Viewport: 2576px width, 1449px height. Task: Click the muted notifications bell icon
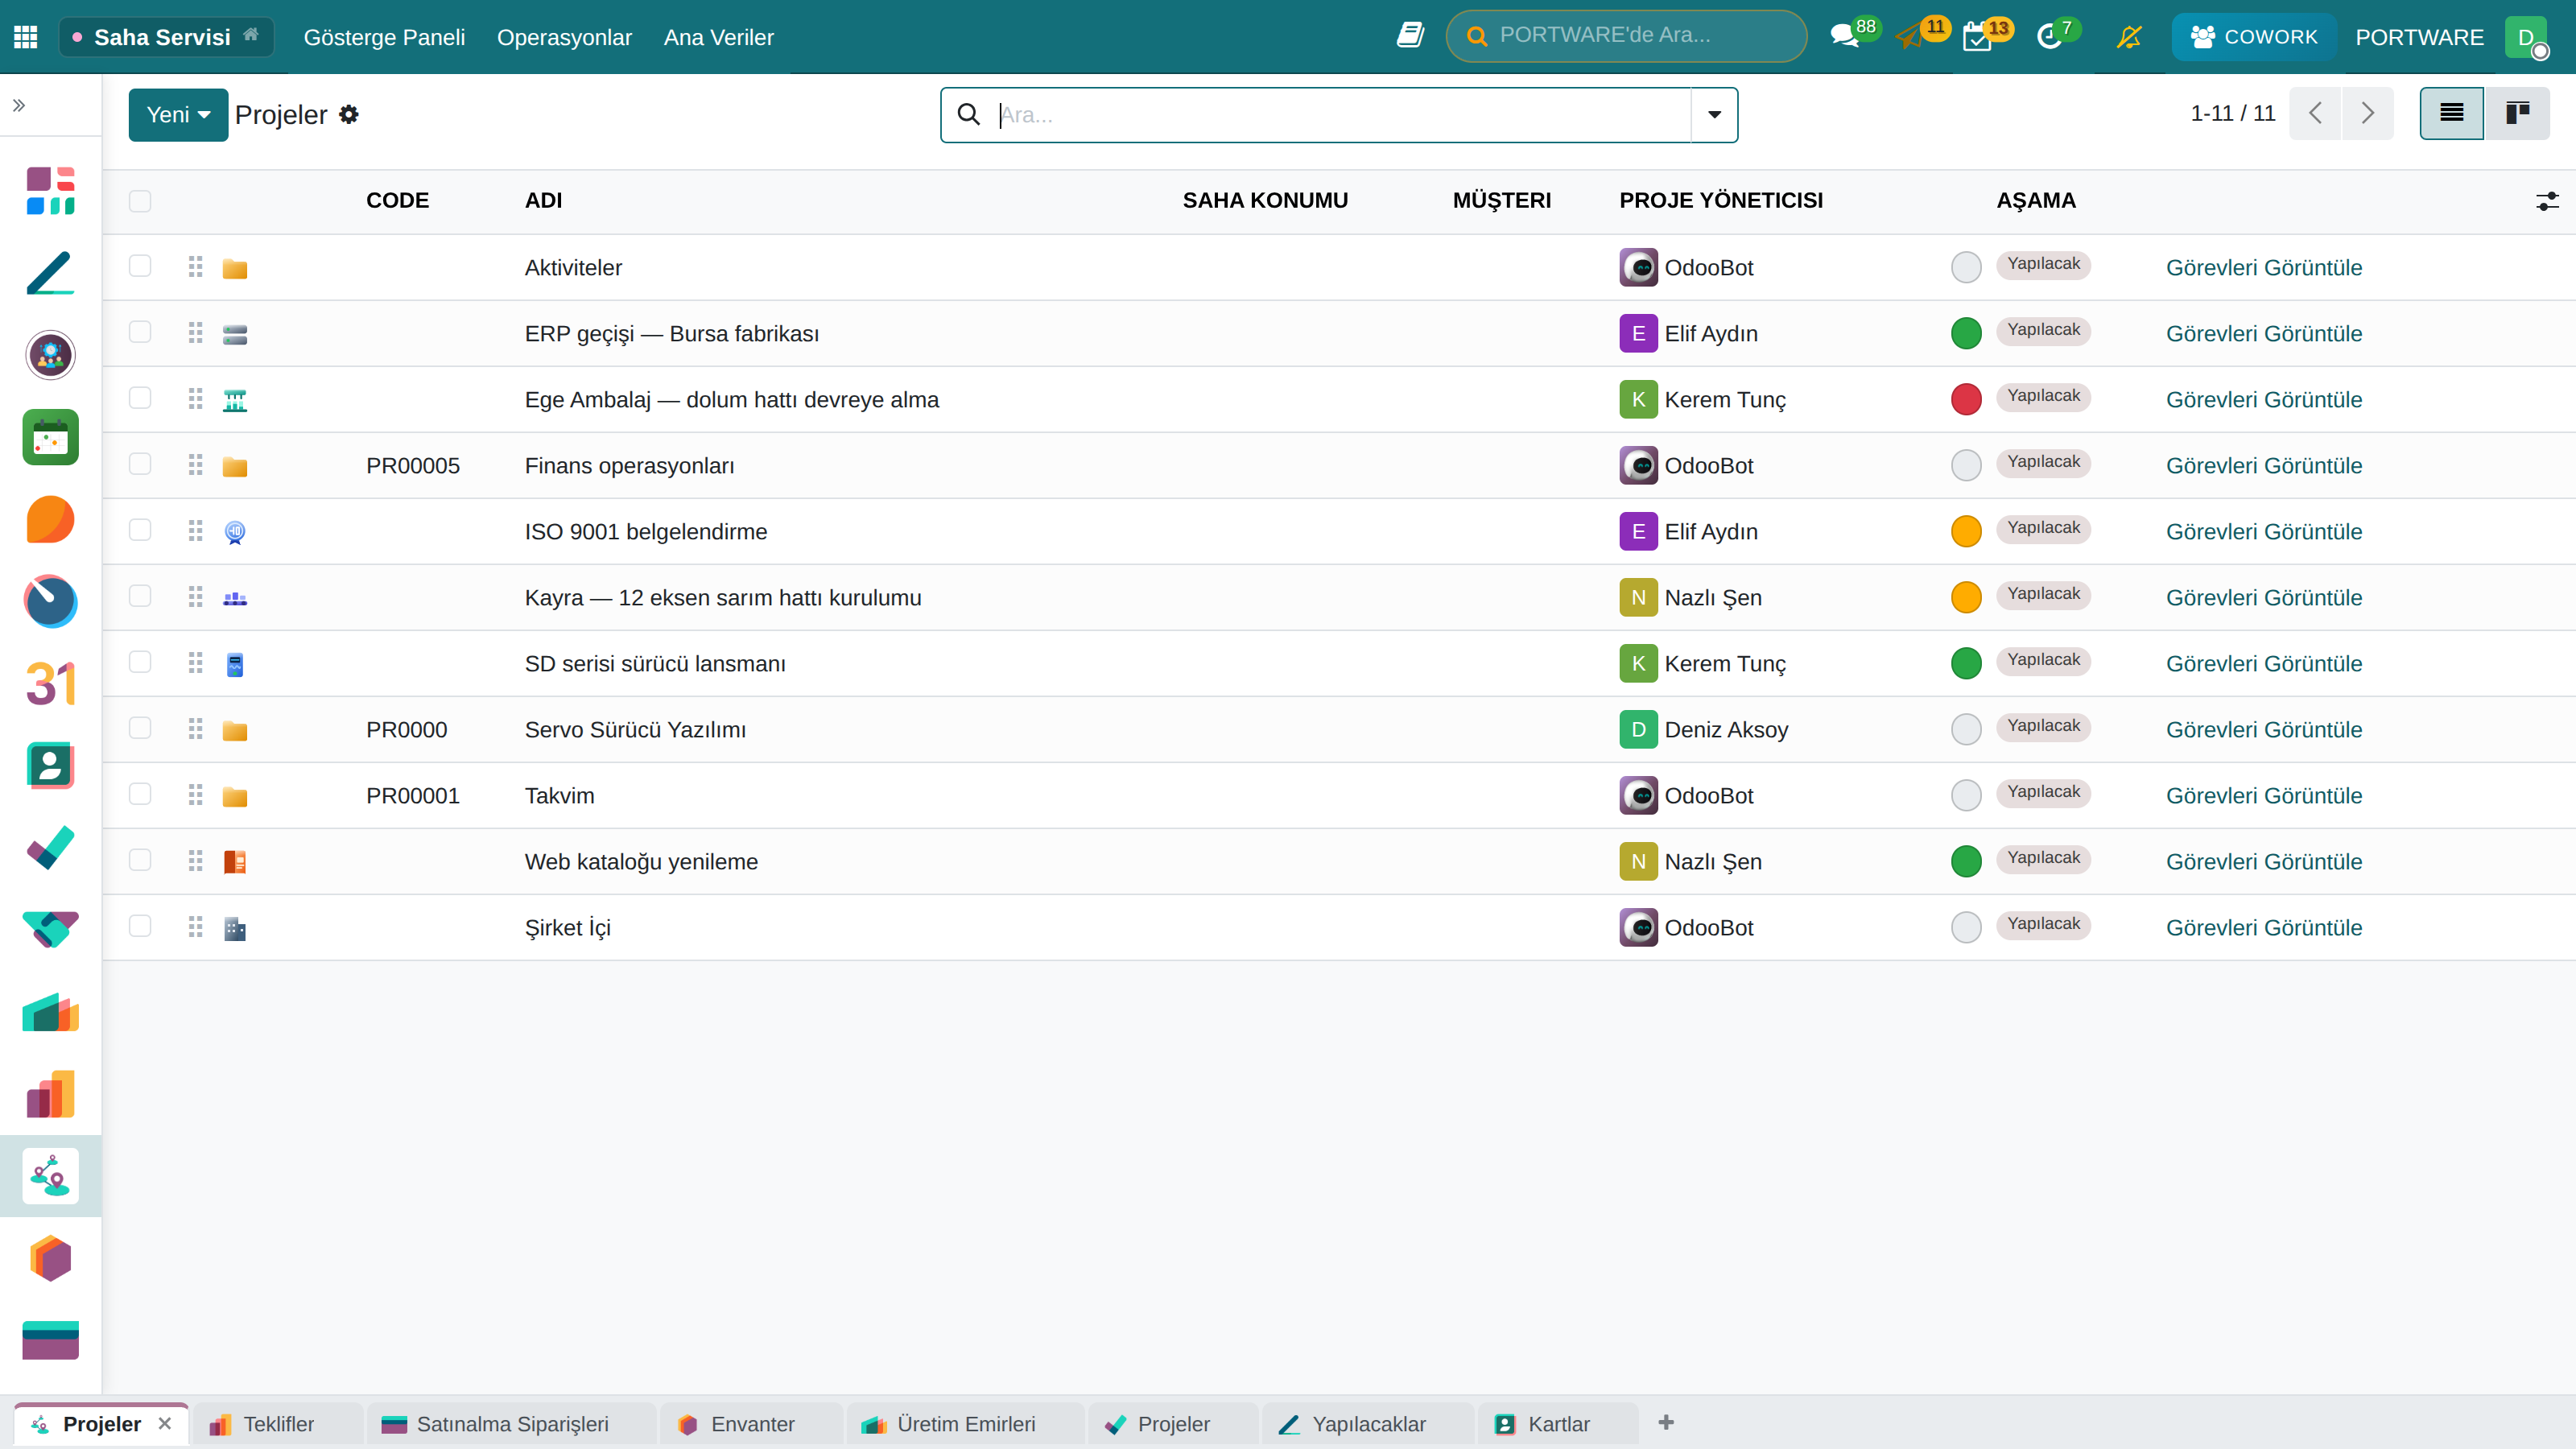click(x=2129, y=37)
